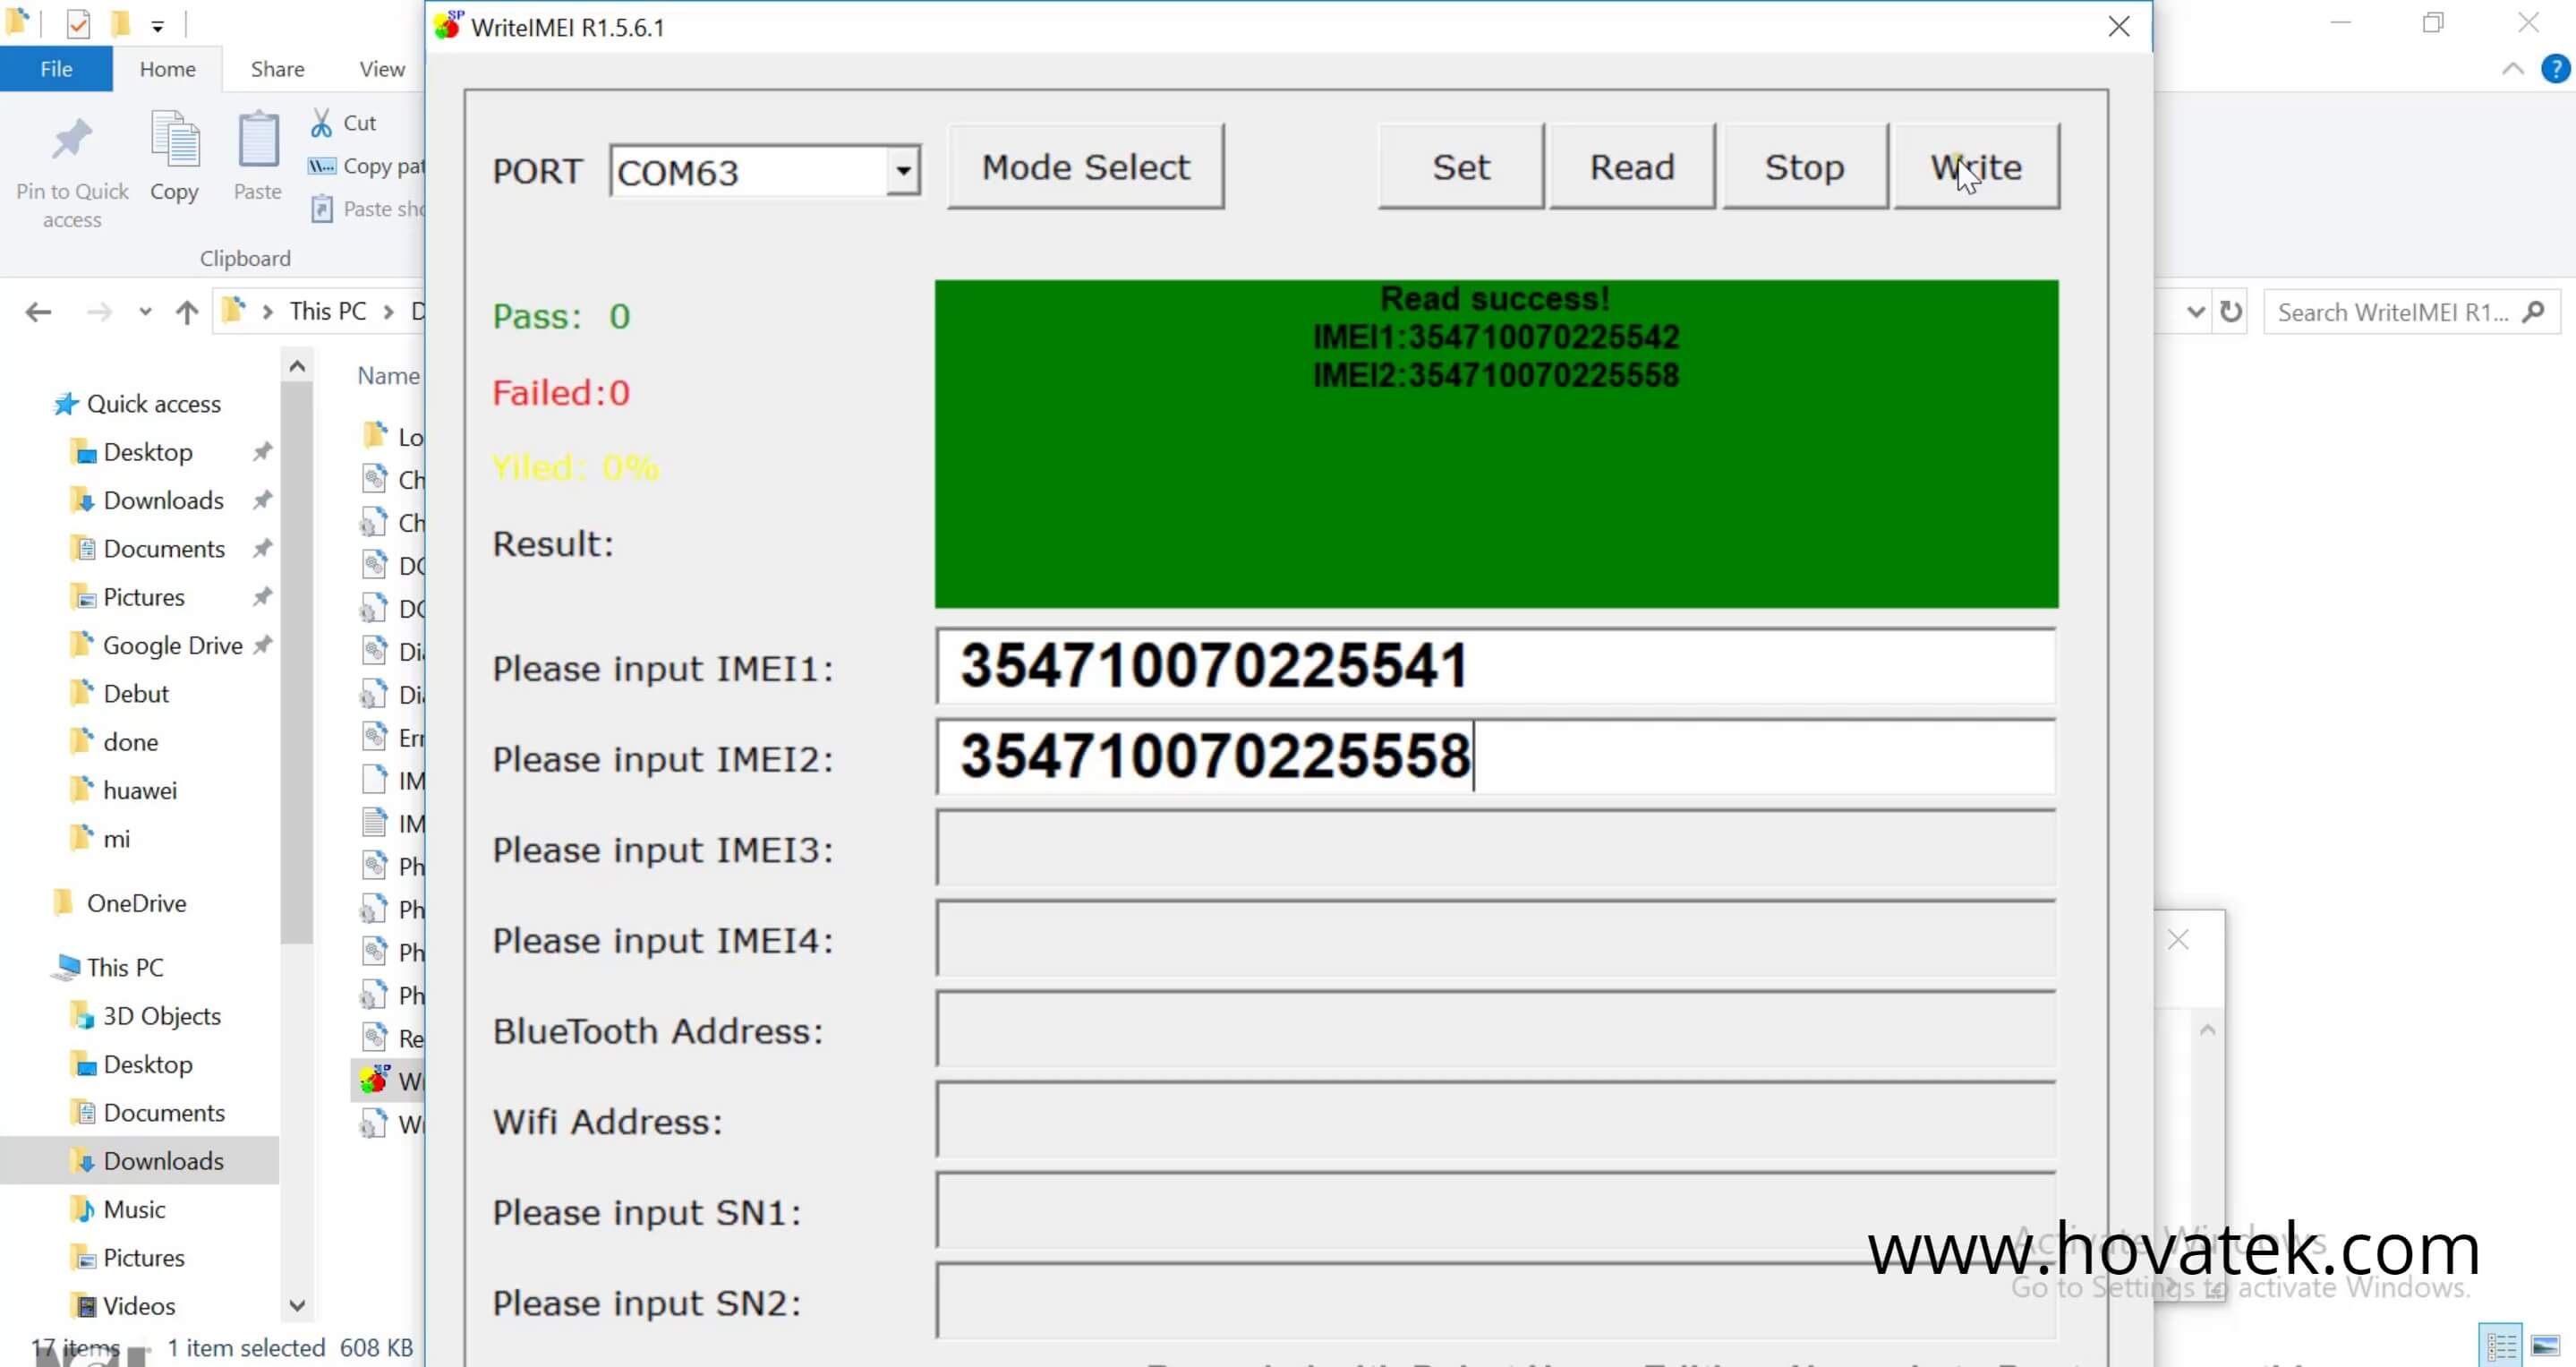
Task: Unpin Desktop from Quick access
Action: tap(263, 452)
